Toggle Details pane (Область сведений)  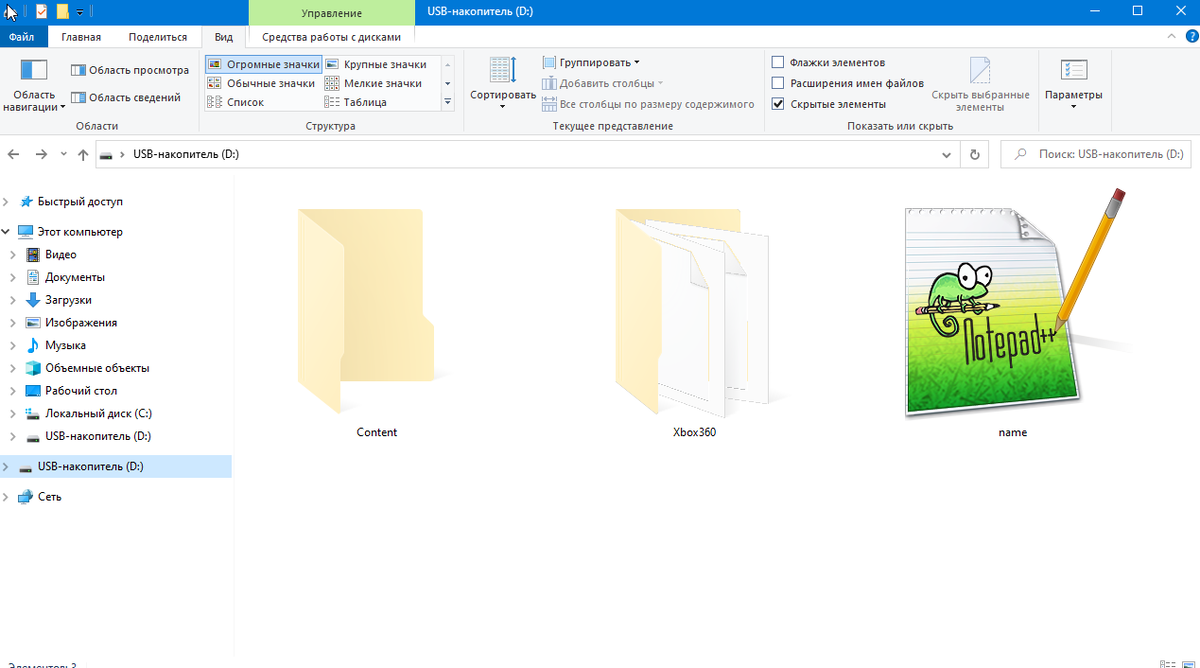(126, 97)
